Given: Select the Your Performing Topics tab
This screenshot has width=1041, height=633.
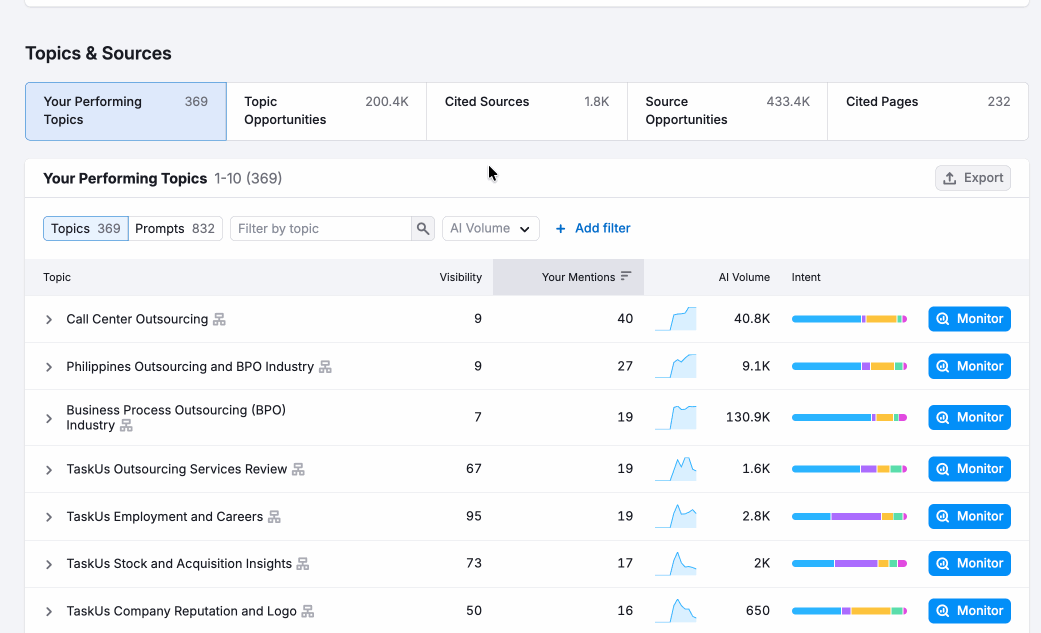Looking at the screenshot, I should coord(126,111).
